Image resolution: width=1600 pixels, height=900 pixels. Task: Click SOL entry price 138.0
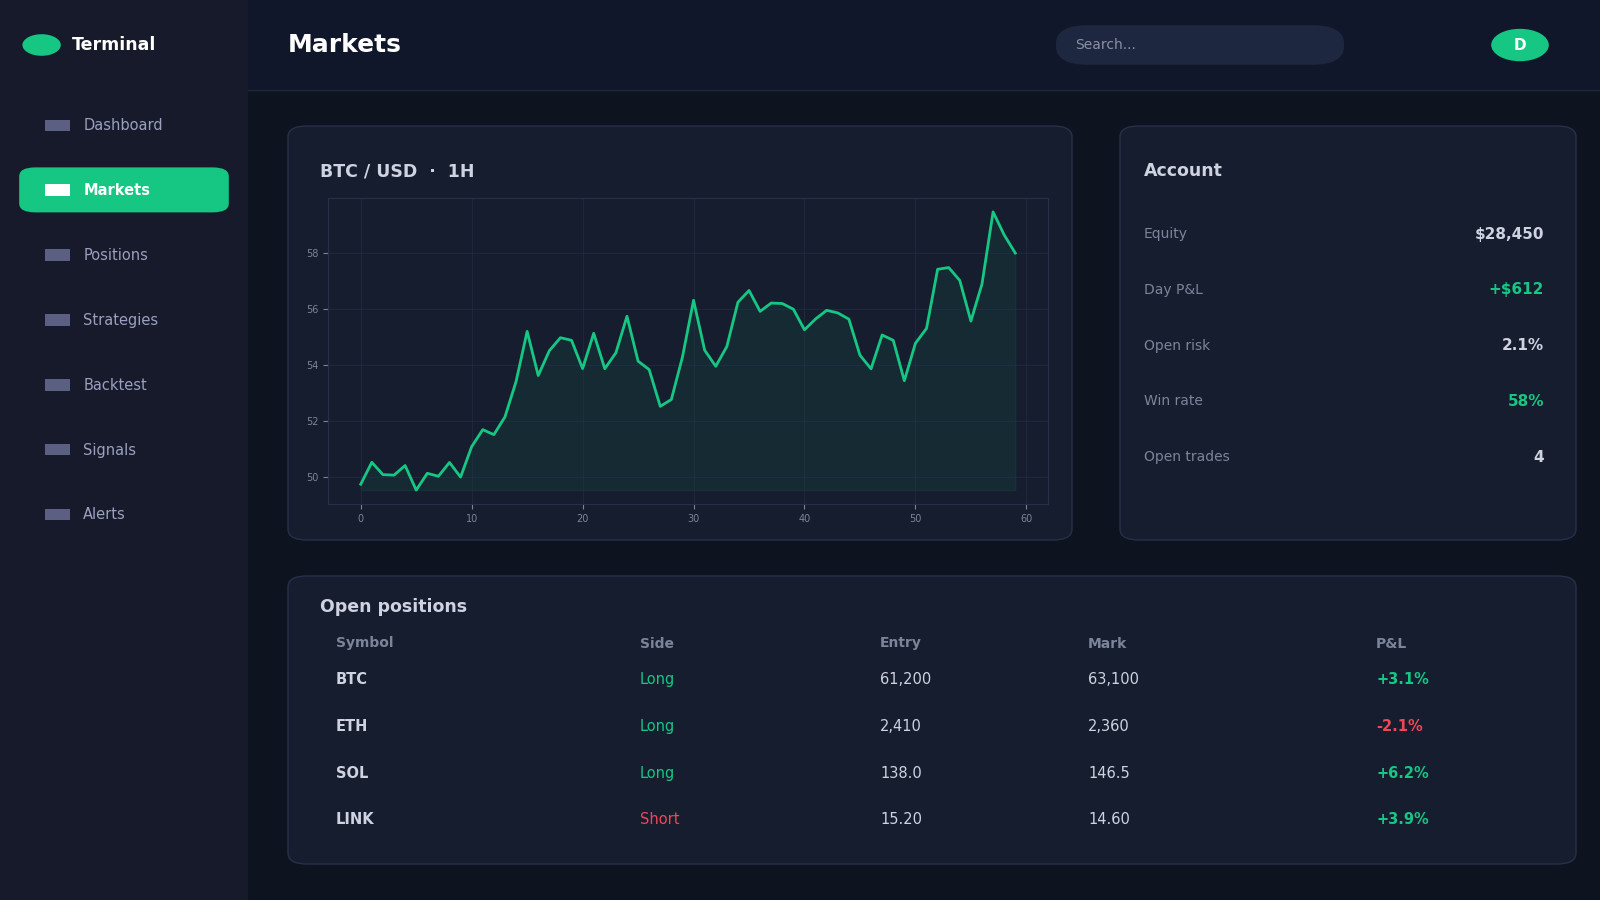point(901,774)
